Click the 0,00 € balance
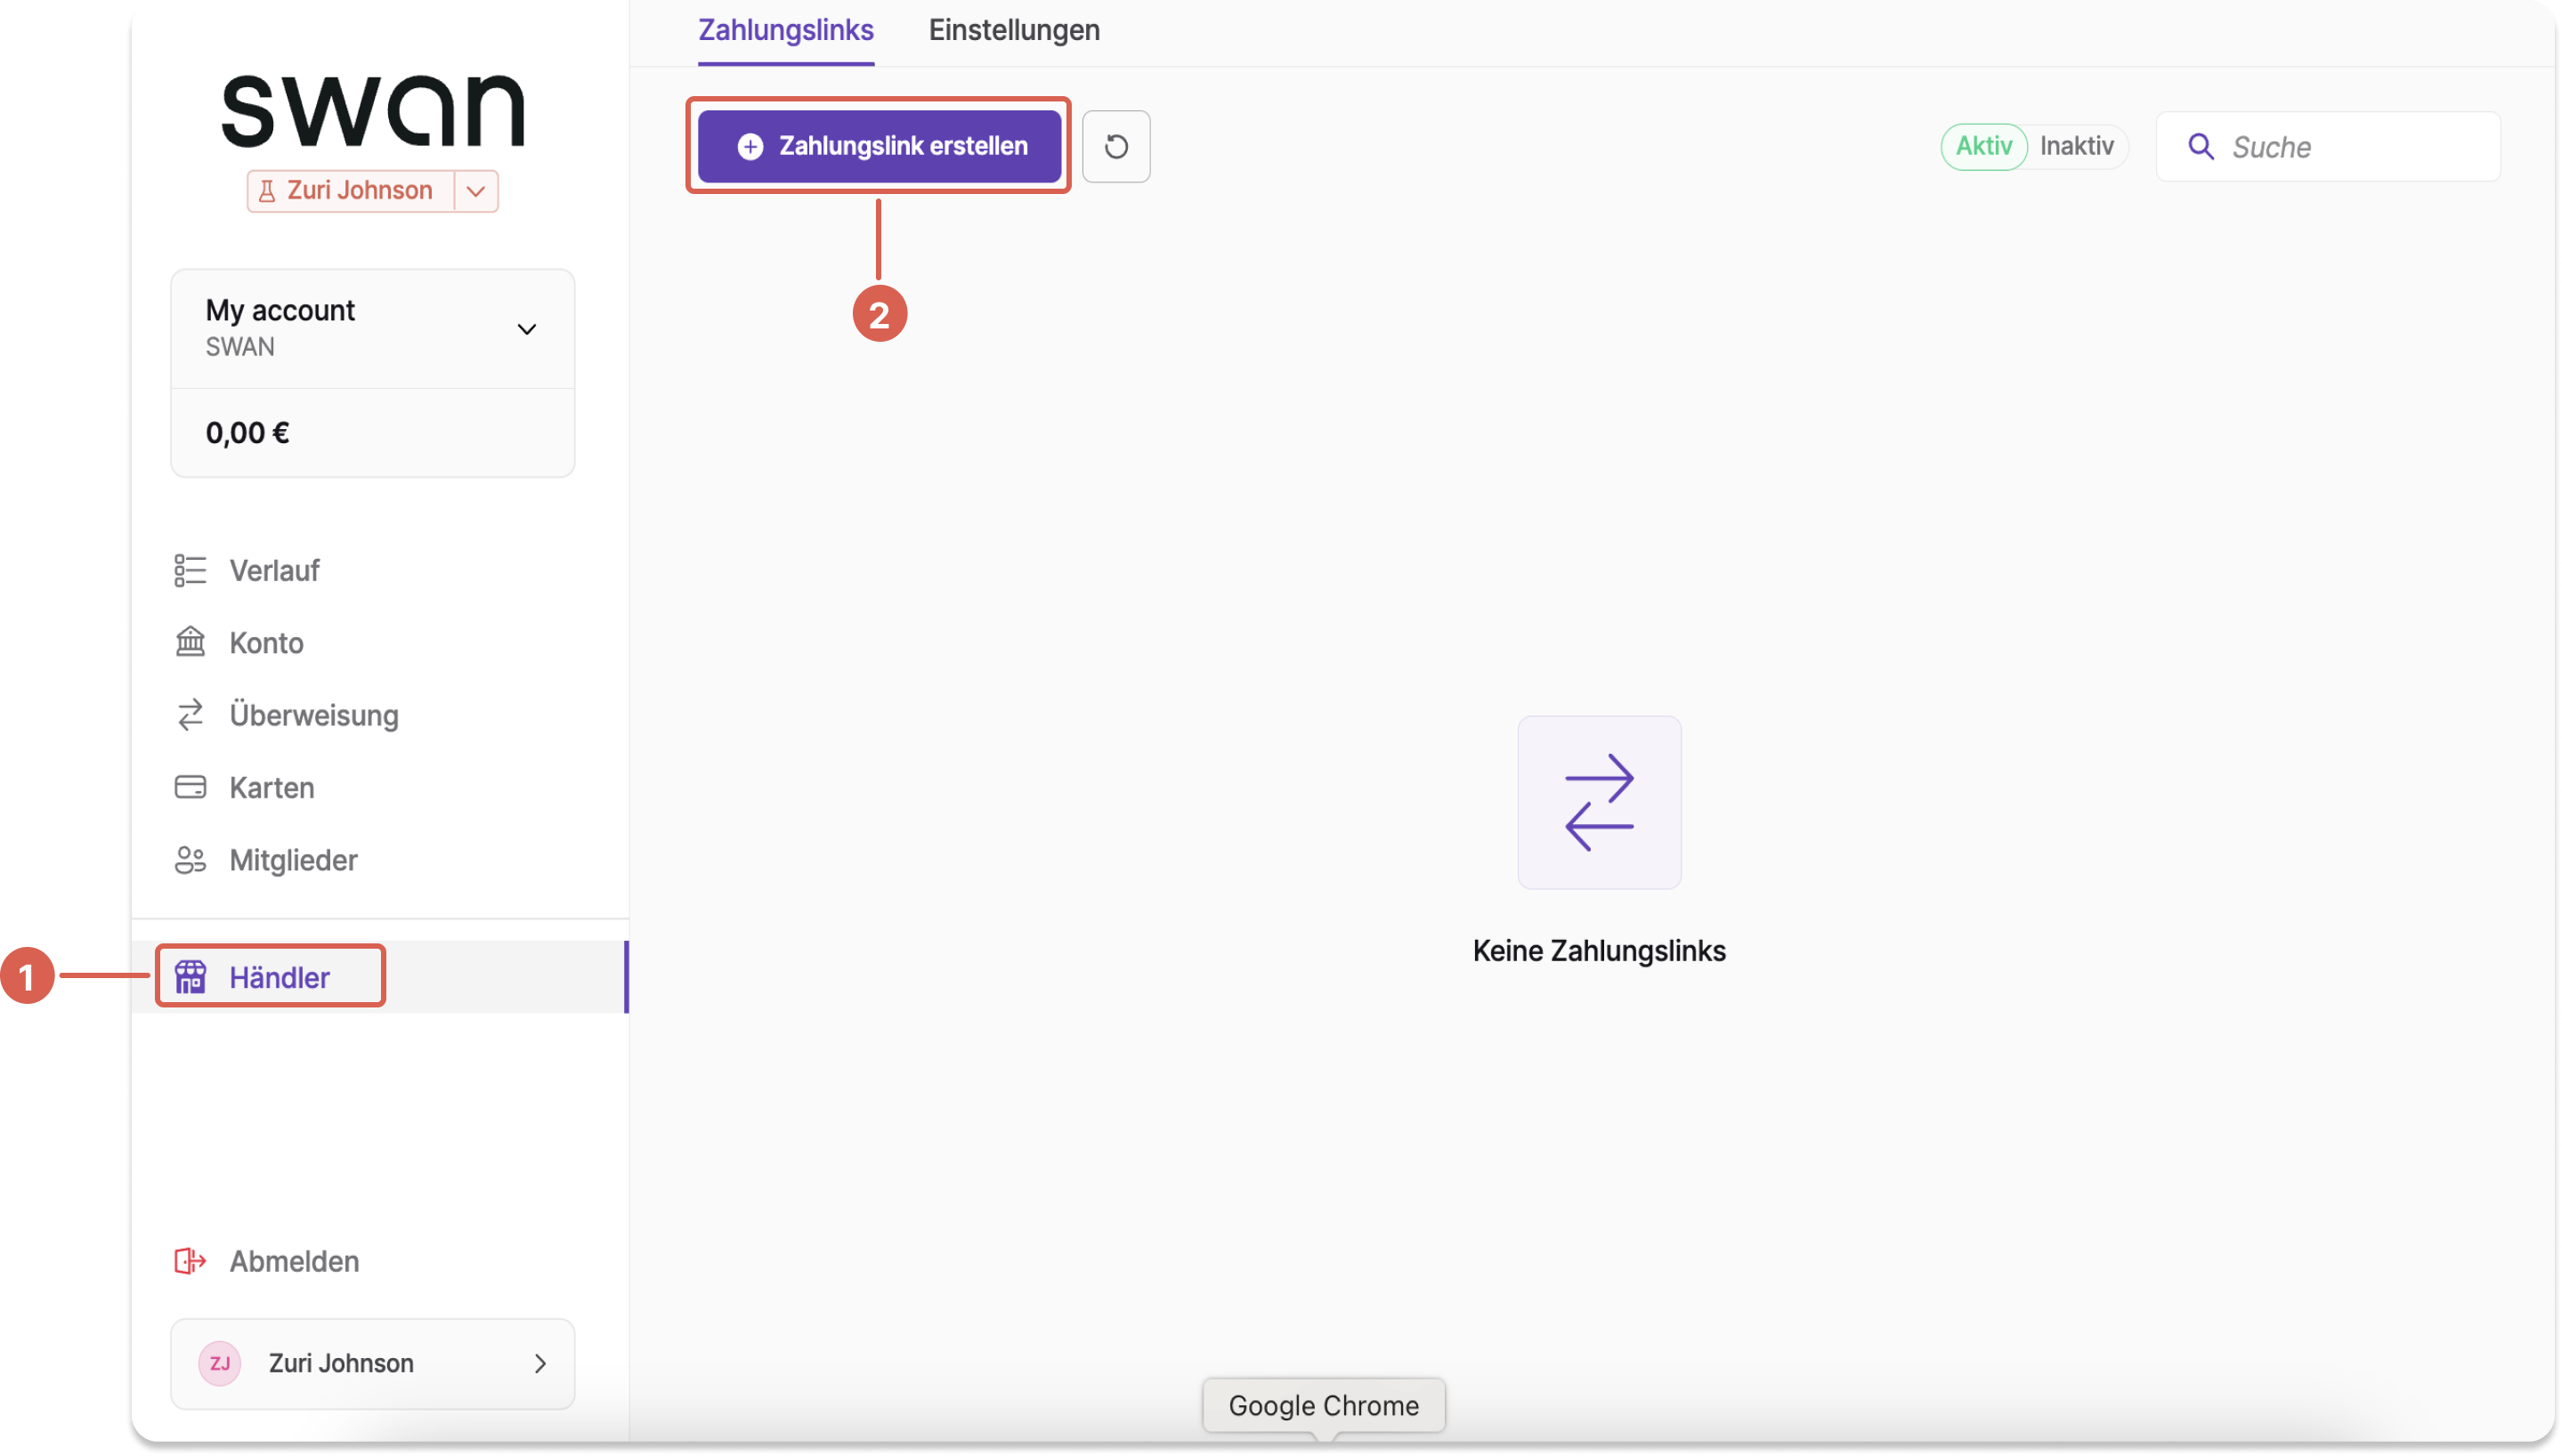Screen dimensions: 2562x1456 248,433
